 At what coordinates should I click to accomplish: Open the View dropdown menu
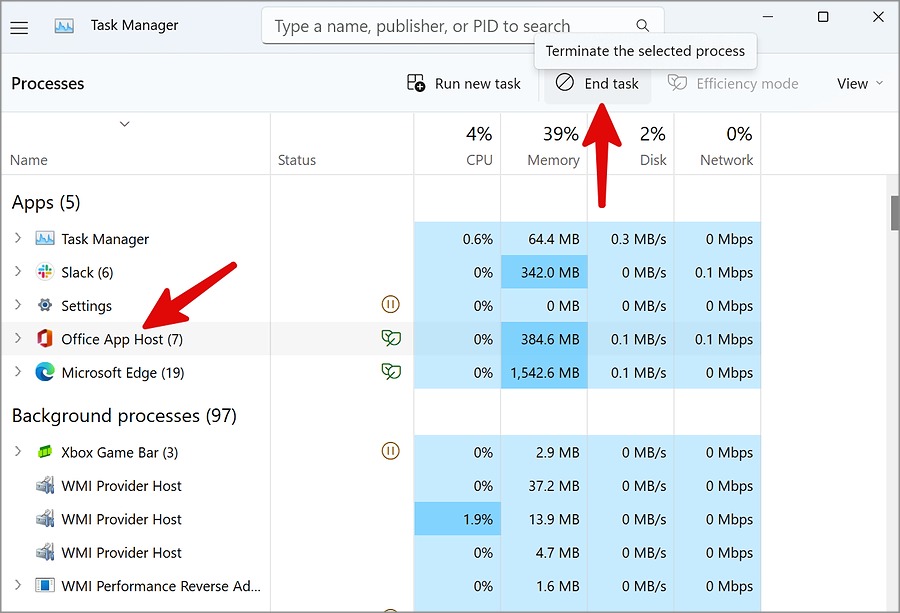pyautogui.click(x=860, y=84)
